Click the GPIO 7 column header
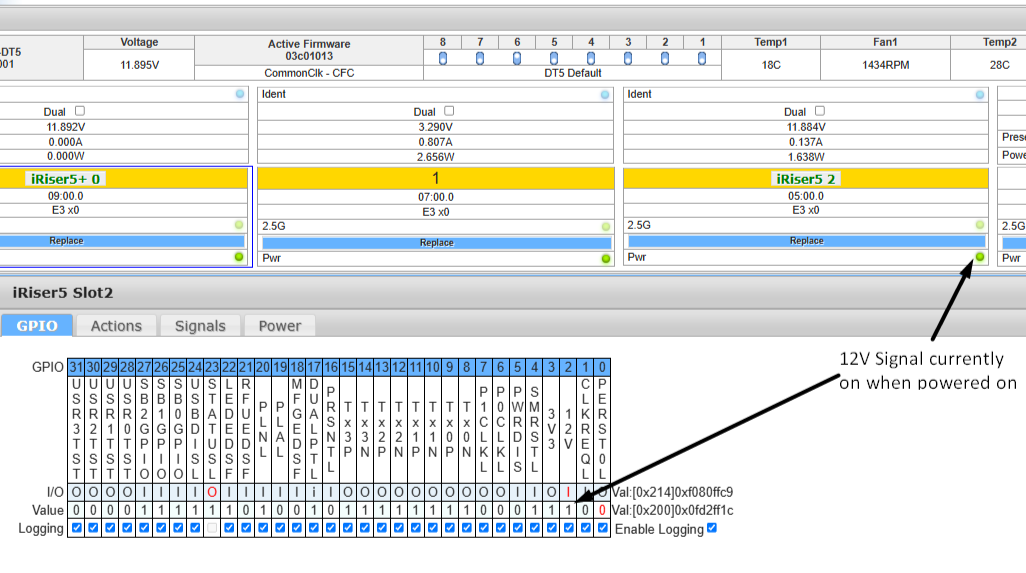Screen dimensions: 1026x573 (484, 368)
